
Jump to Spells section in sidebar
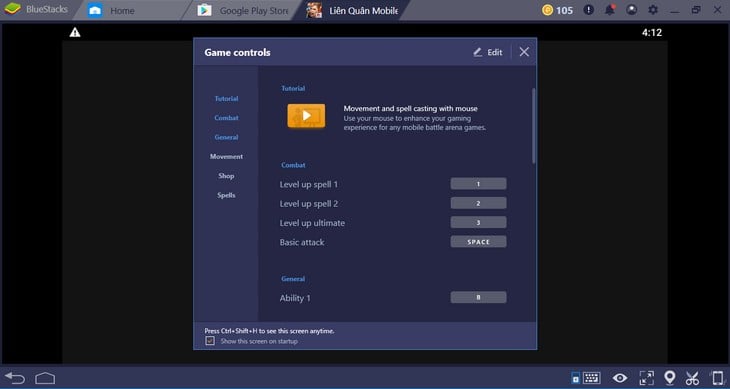point(226,195)
